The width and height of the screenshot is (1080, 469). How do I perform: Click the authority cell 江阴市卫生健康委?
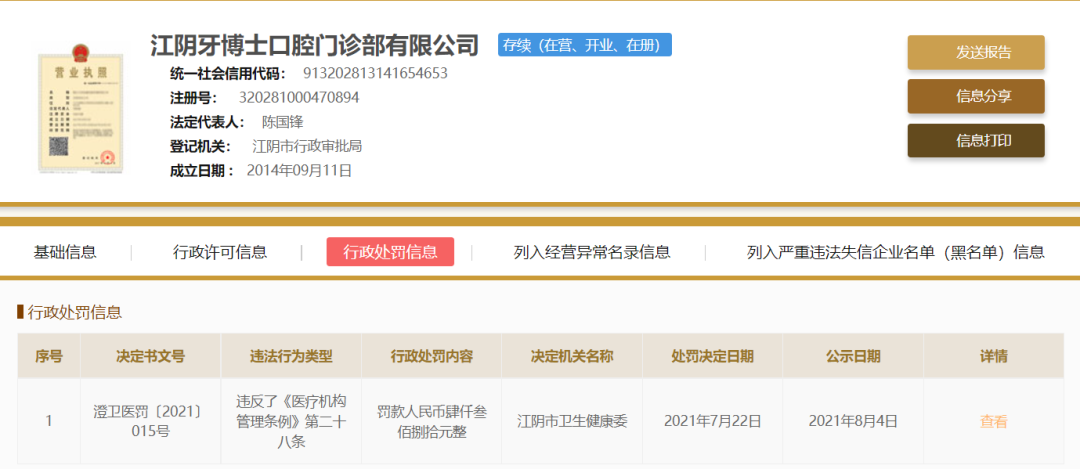tap(572, 421)
